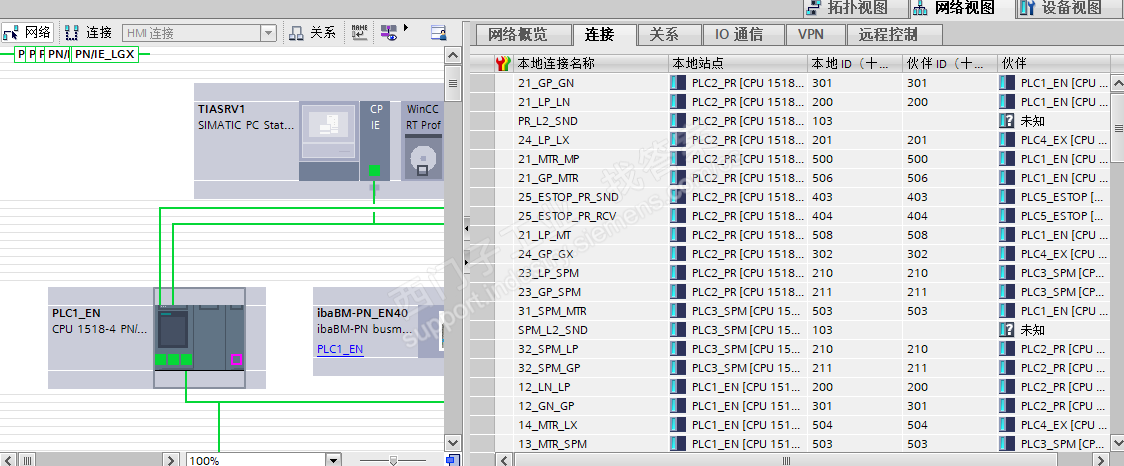
Task: Select the 25_ESTOP_PR_RCV connection name
Action: [x=568, y=216]
